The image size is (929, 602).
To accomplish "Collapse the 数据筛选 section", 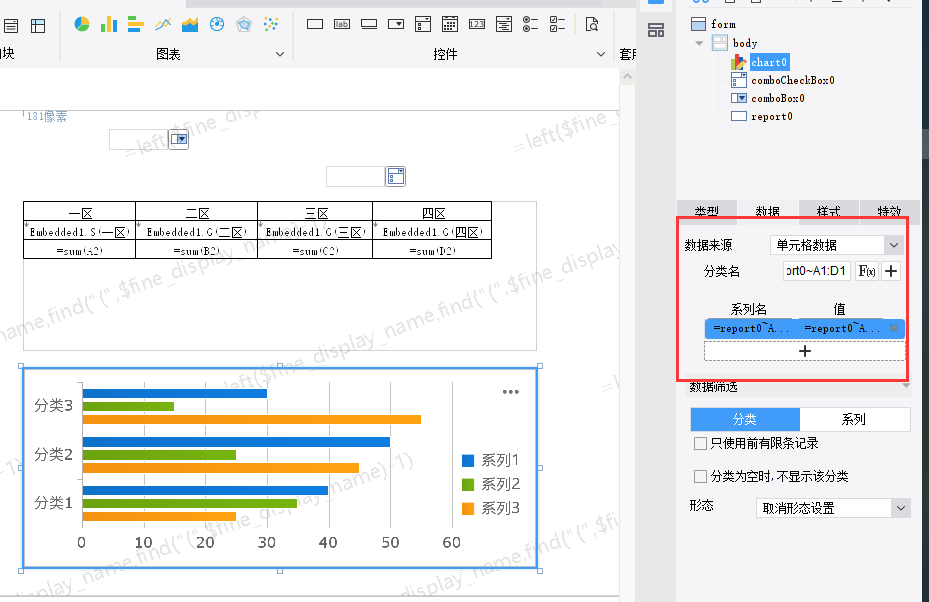I will (x=906, y=386).
